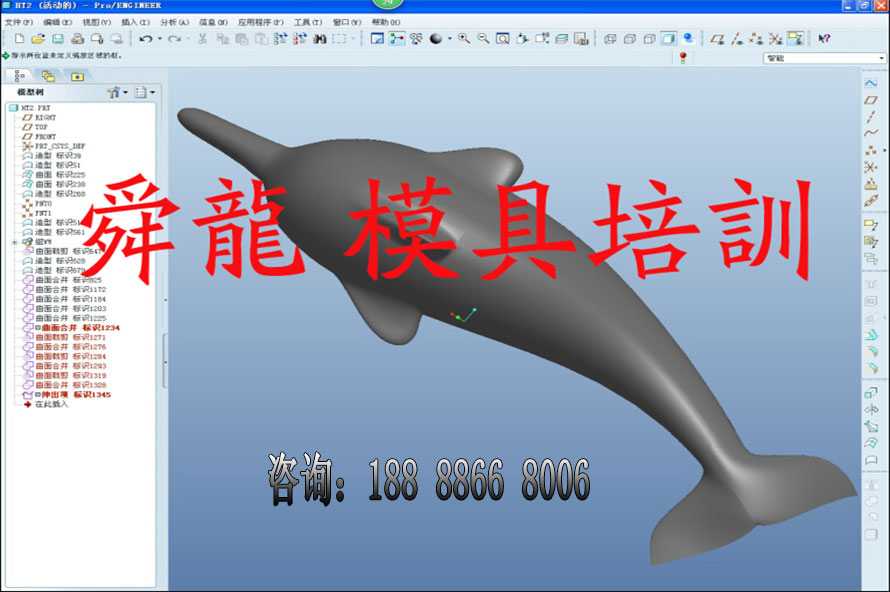The width and height of the screenshot is (890, 592).
Task: Open the shaded sphere appearance tool
Action: [436, 39]
